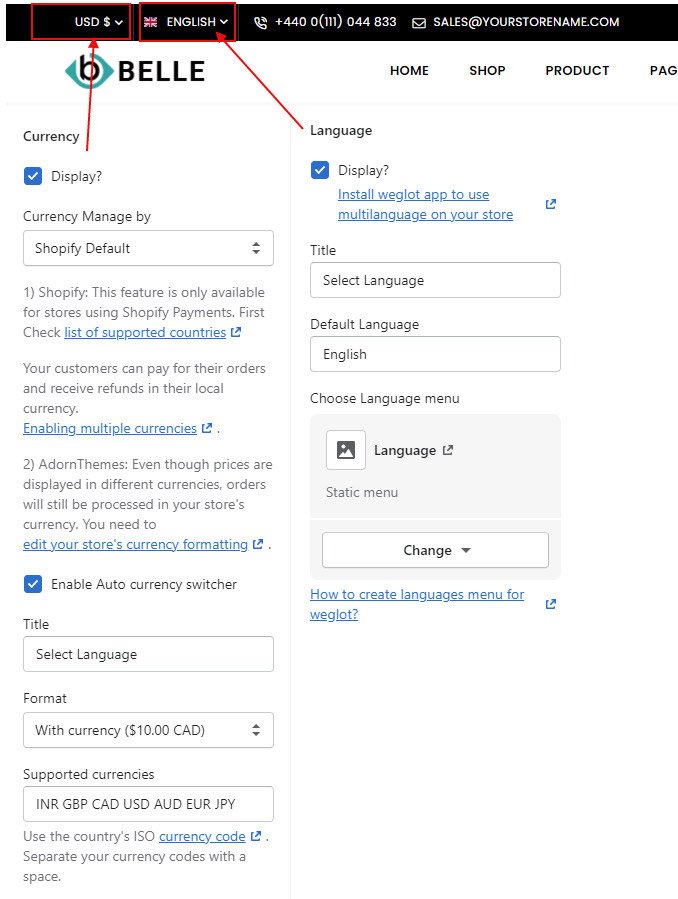Viewport: 678px width, 899px height.
Task: Open the currency Format dropdown
Action: (x=148, y=730)
